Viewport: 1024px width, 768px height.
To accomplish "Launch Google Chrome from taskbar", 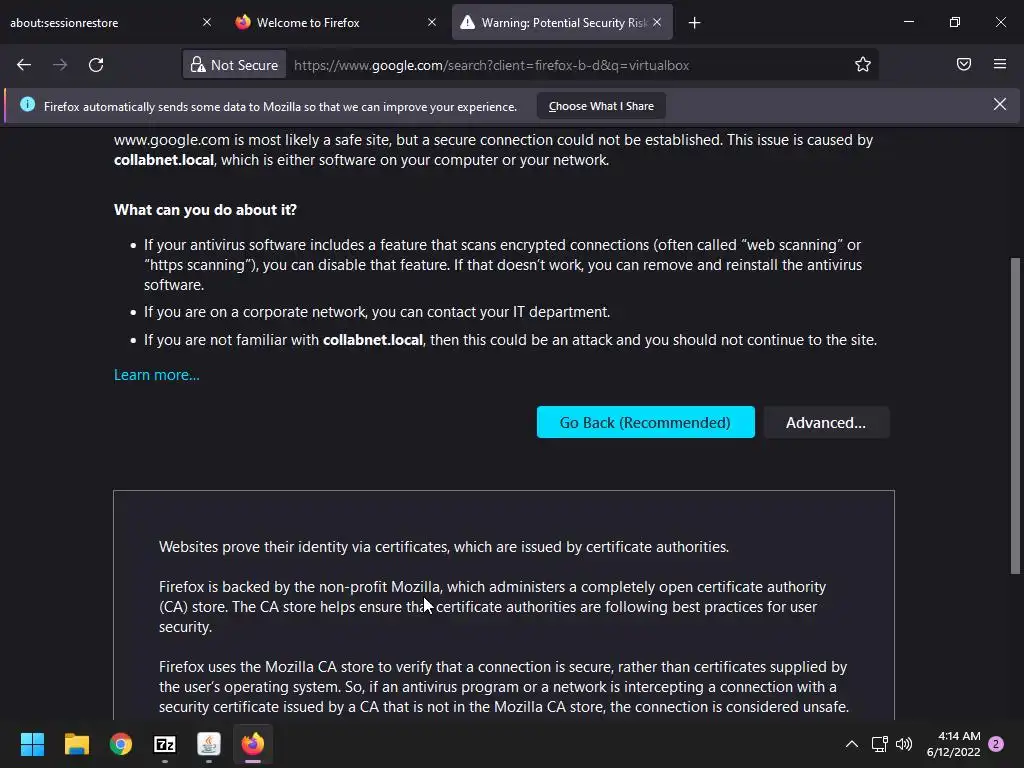I will (x=121, y=744).
